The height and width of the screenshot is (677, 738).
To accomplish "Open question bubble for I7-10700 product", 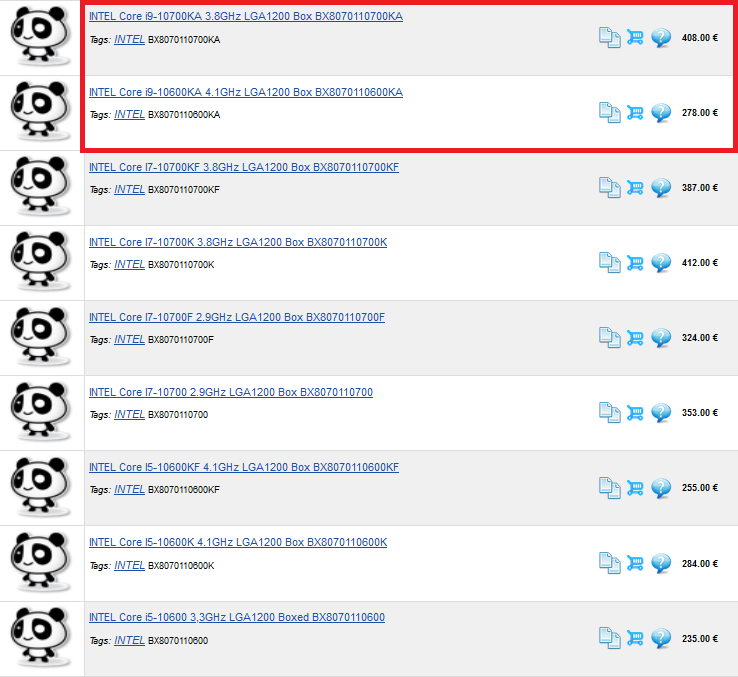I will click(x=661, y=413).
